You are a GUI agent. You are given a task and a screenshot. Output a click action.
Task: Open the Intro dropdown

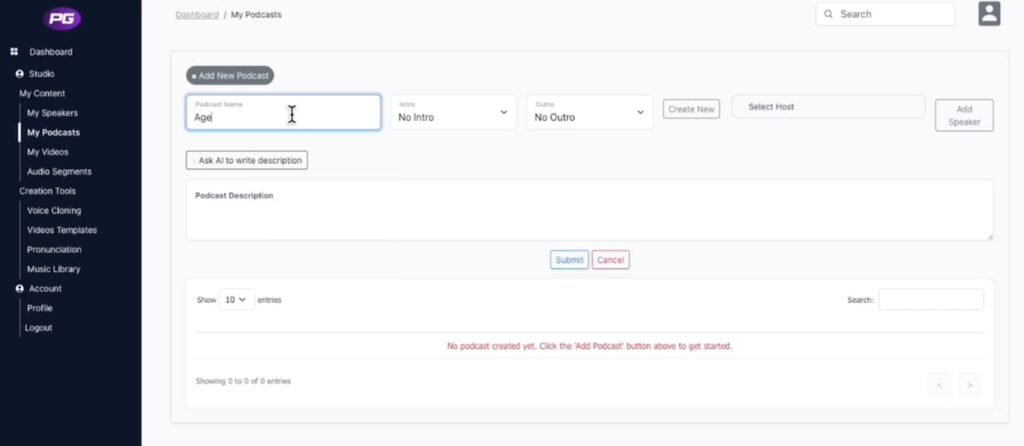point(453,112)
